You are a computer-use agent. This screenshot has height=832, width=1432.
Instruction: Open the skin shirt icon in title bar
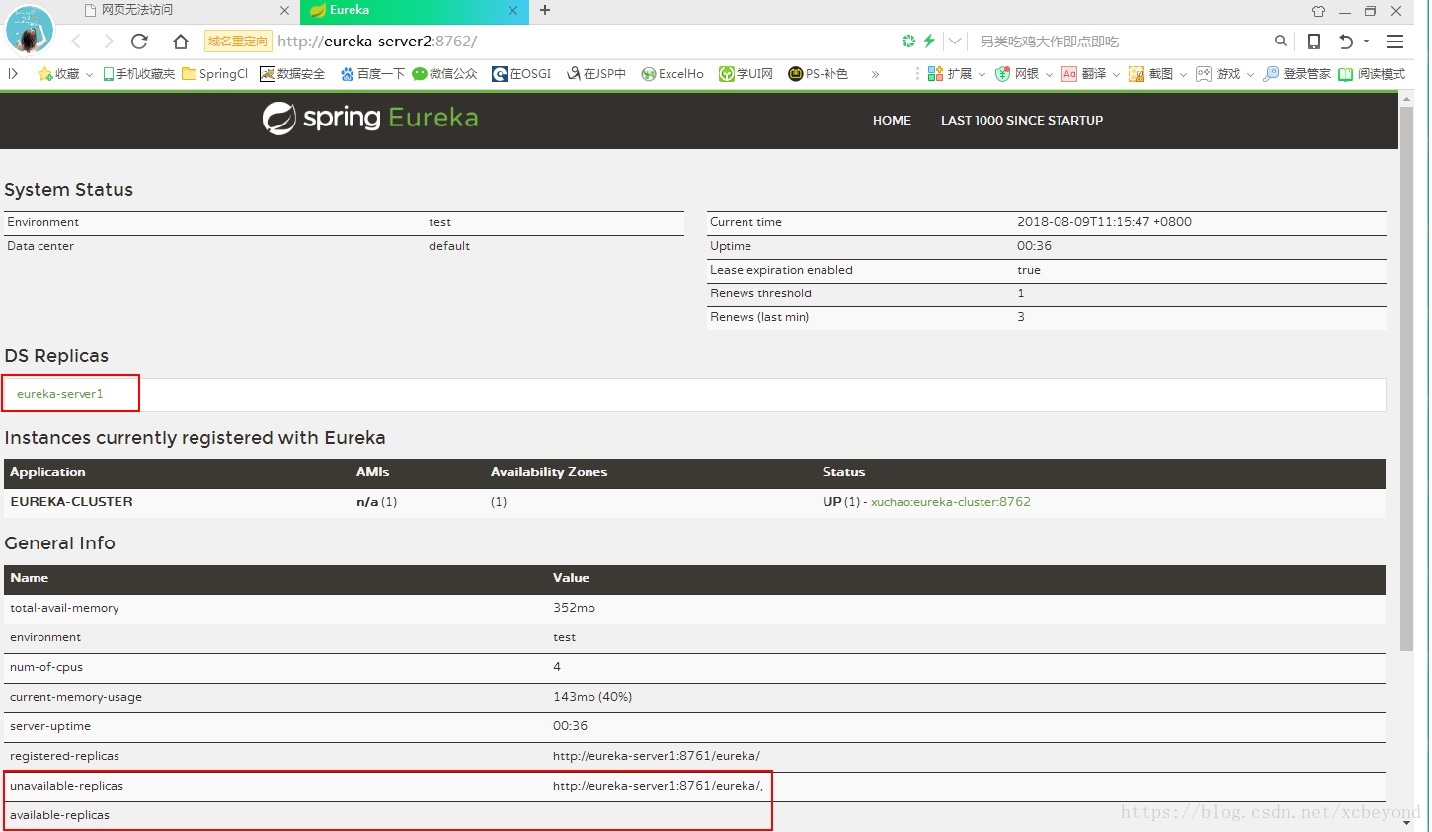point(1318,11)
